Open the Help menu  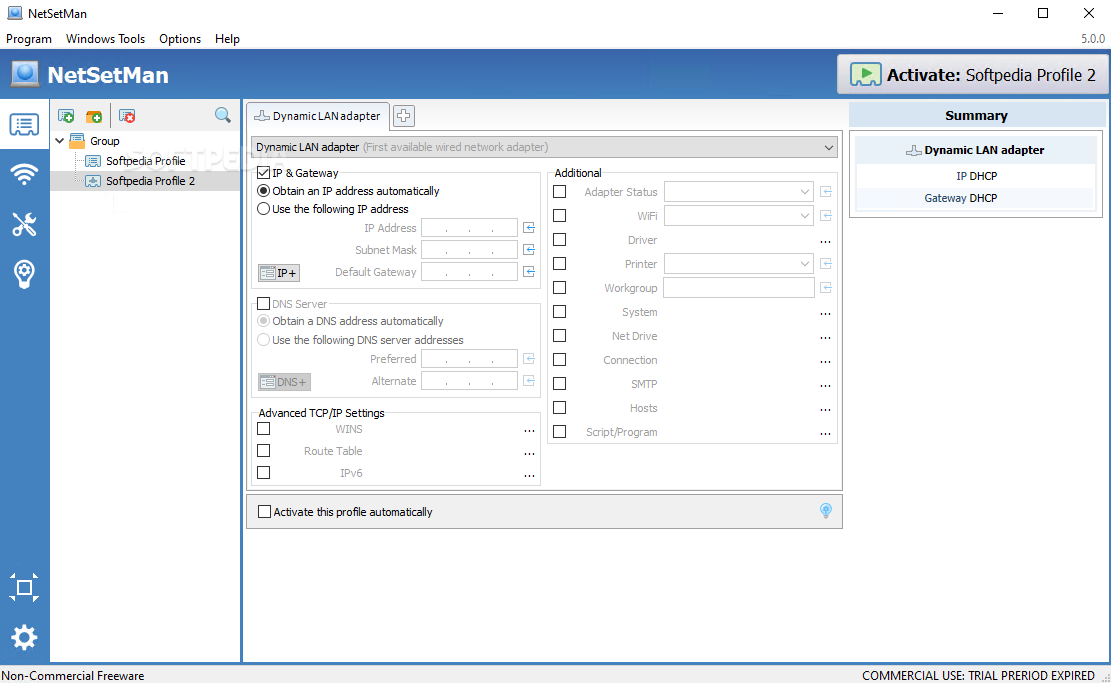(x=227, y=39)
